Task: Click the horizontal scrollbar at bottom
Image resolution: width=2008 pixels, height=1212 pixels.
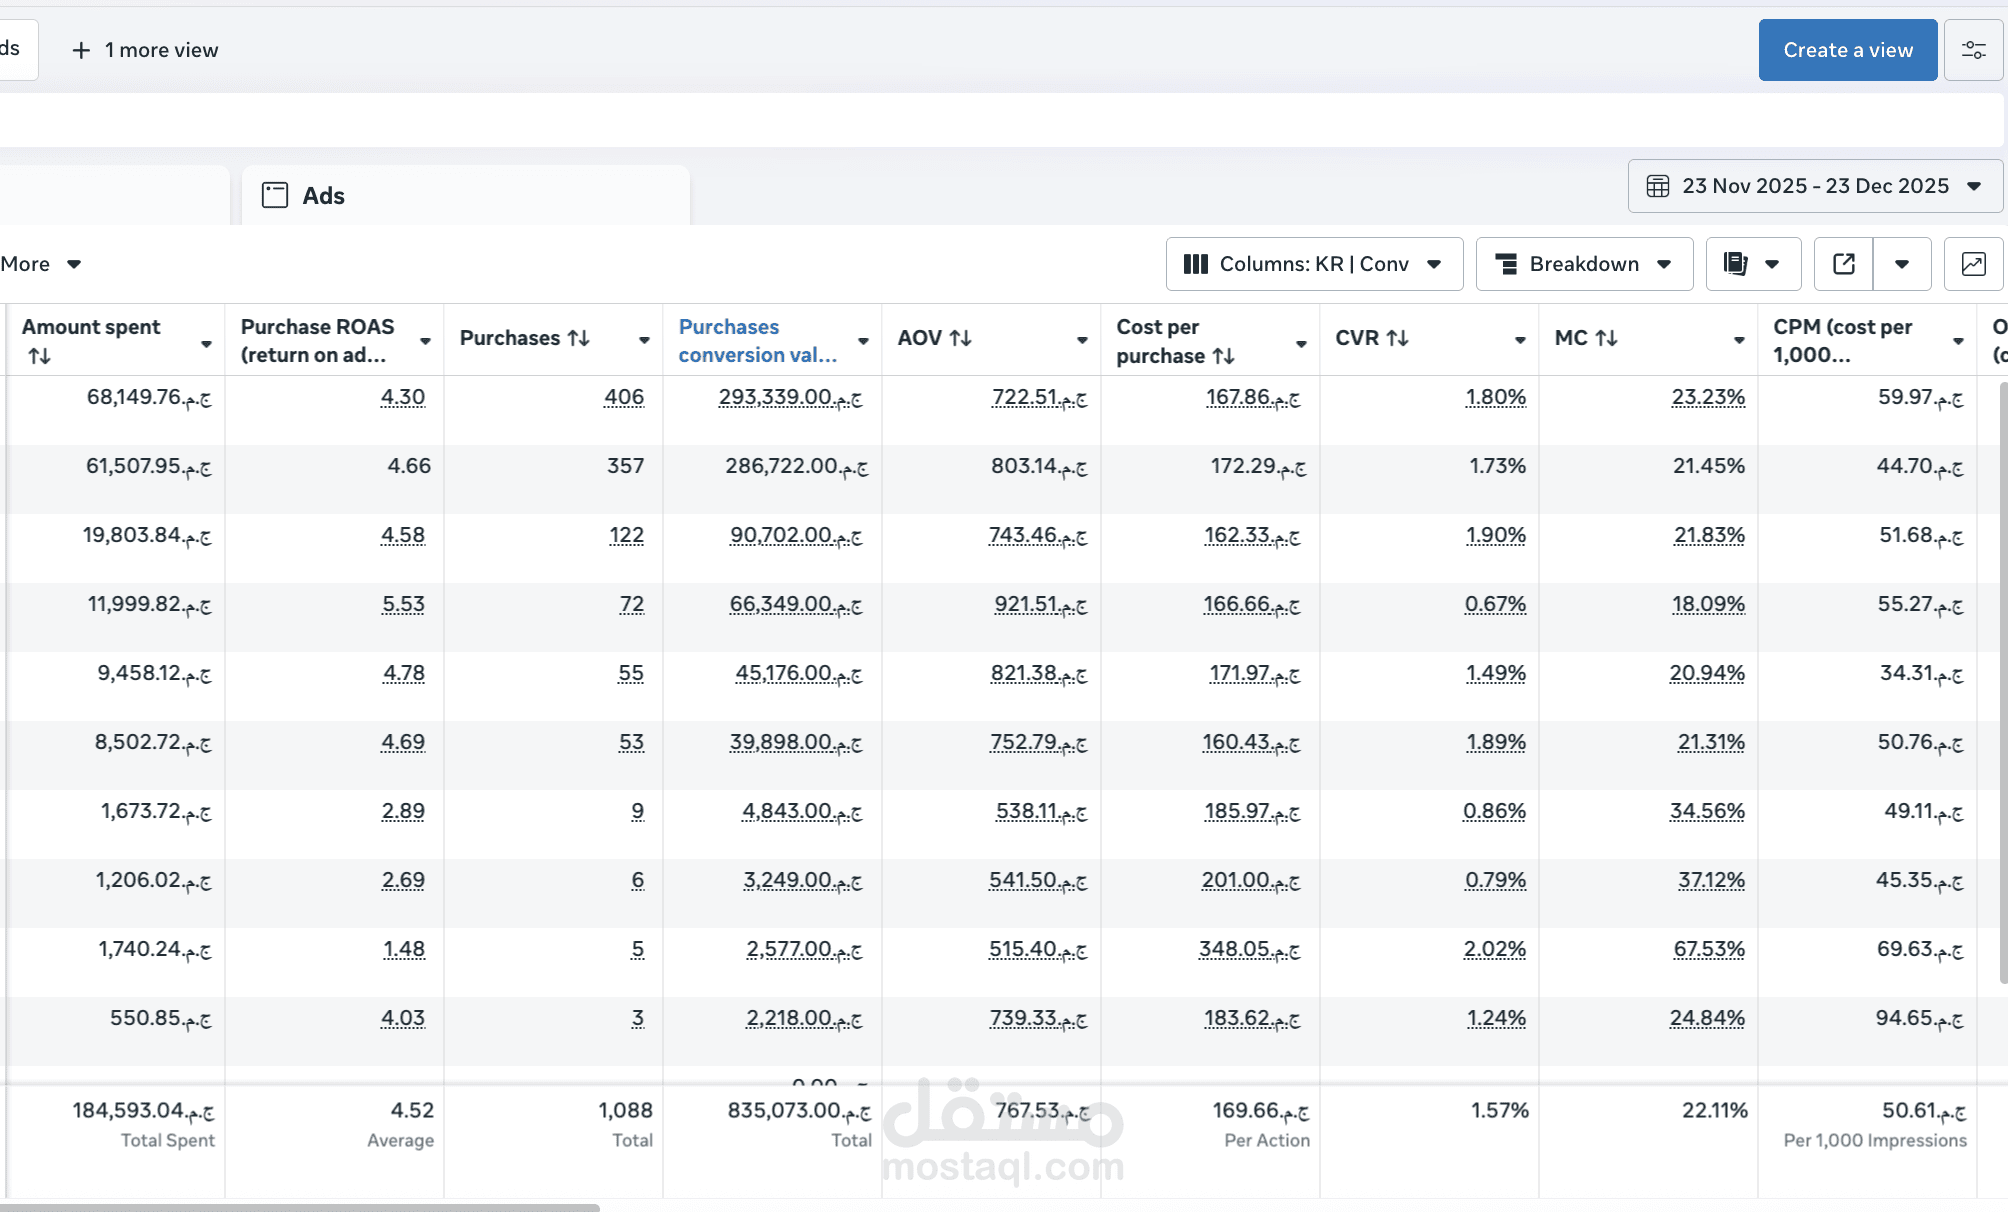Action: (x=300, y=1207)
